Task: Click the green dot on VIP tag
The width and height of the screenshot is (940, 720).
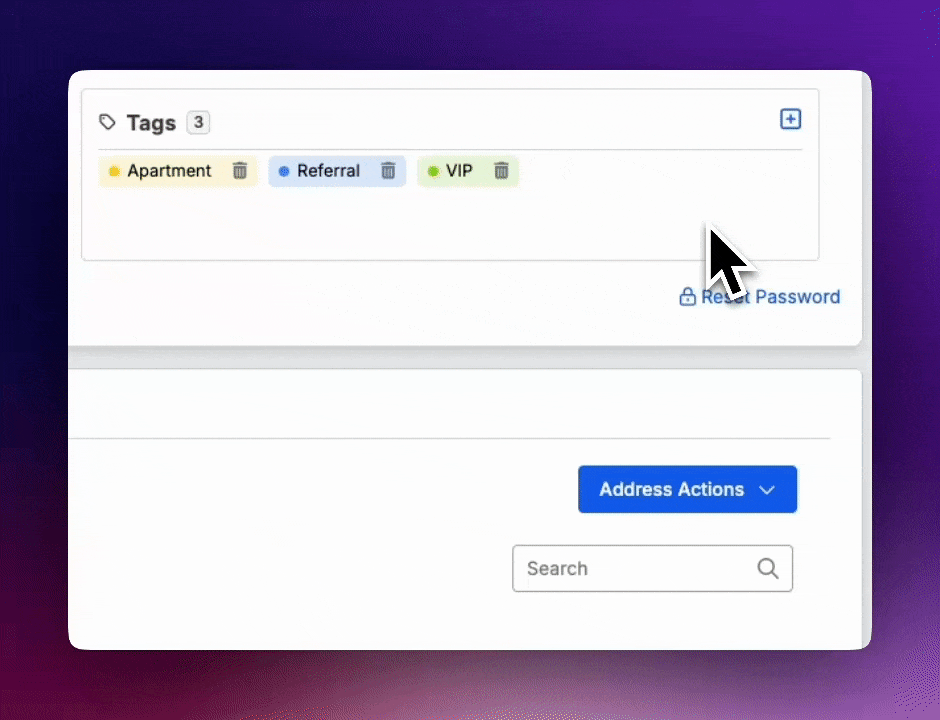Action: (x=433, y=171)
